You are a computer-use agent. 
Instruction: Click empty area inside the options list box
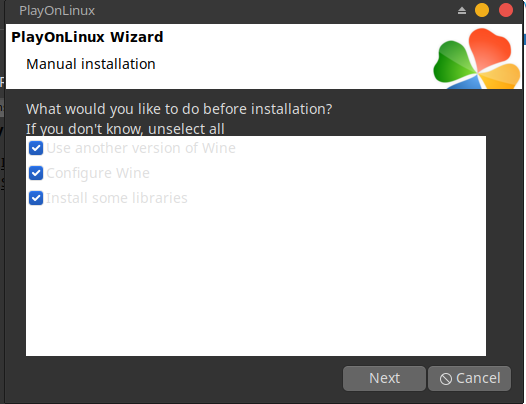256,279
